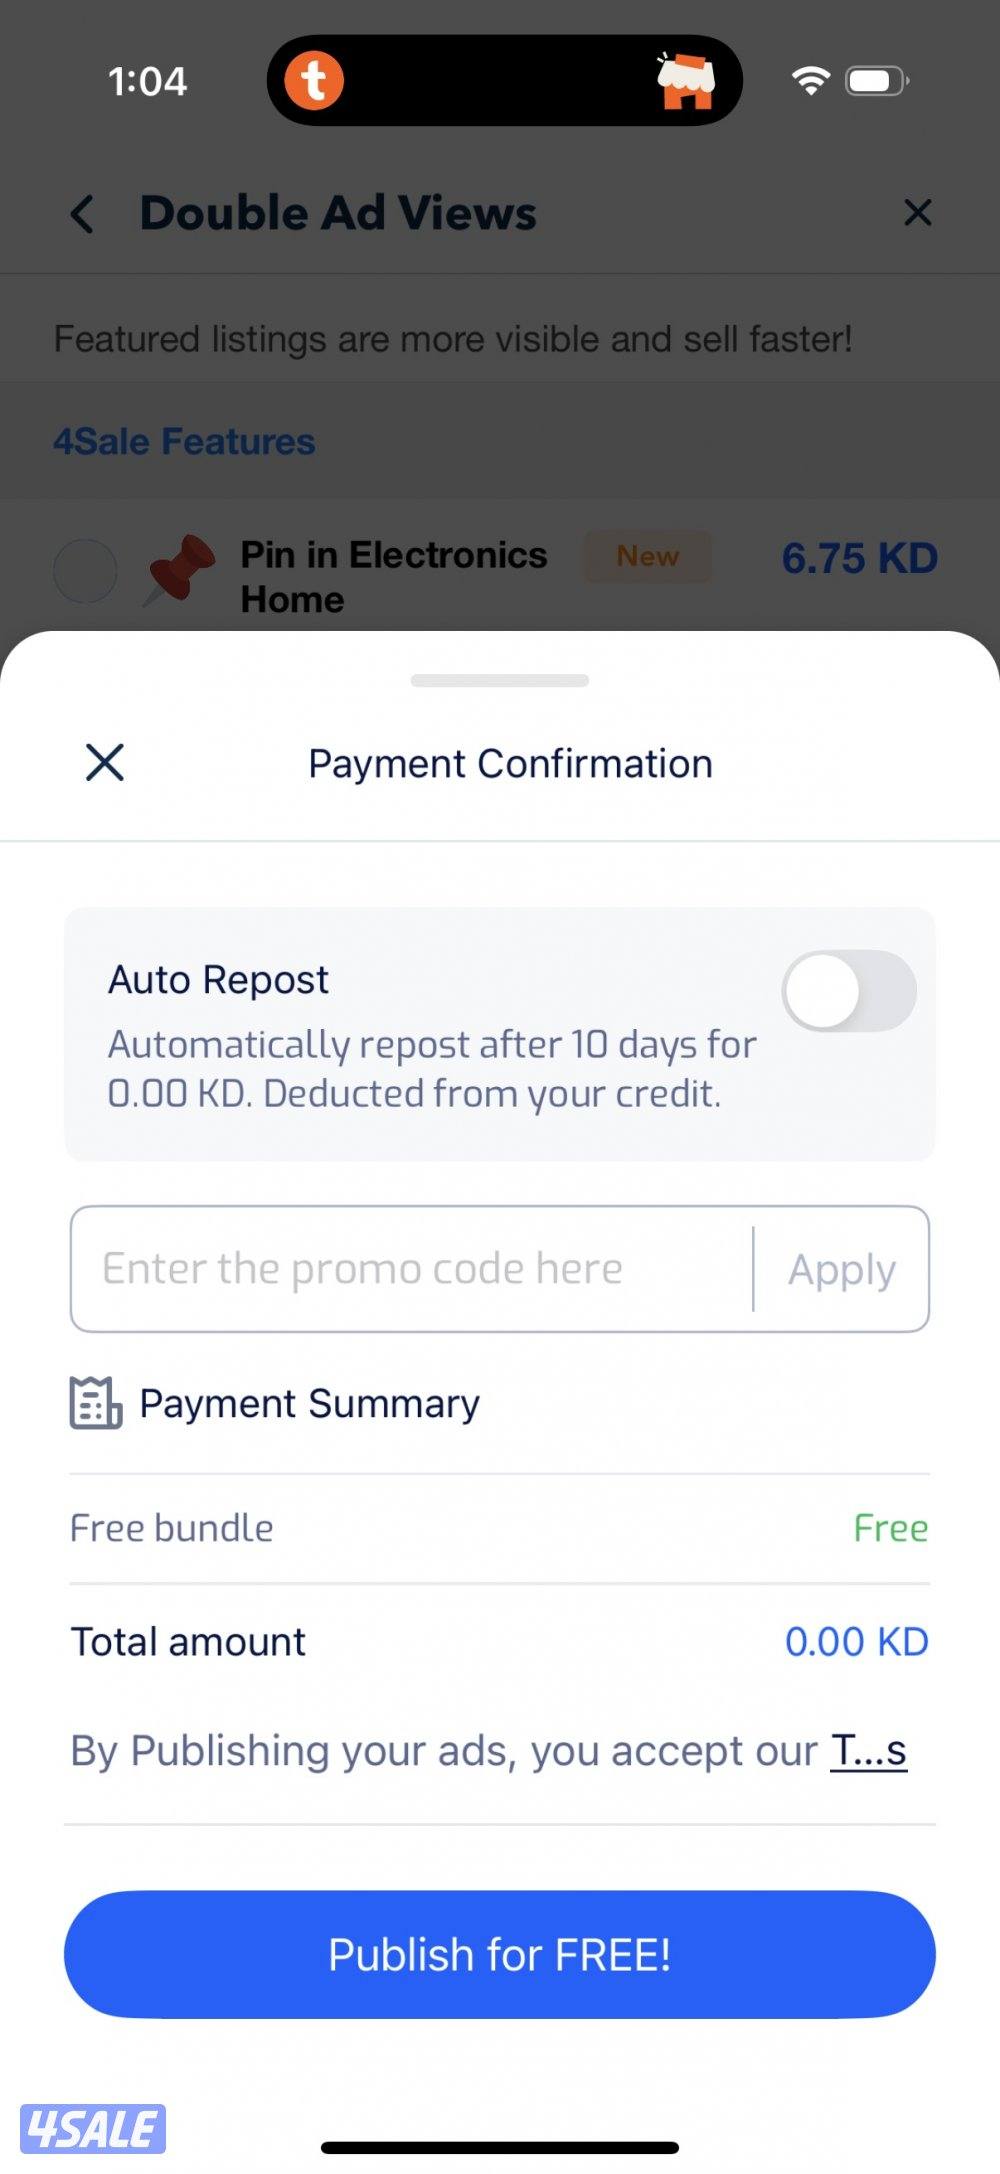The width and height of the screenshot is (1000, 2174).
Task: Close the Double Ad Views page
Action: pos(917,213)
